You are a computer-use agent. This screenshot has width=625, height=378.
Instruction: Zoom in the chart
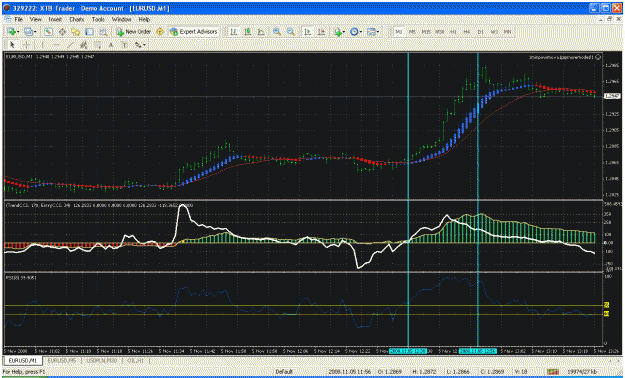277,32
